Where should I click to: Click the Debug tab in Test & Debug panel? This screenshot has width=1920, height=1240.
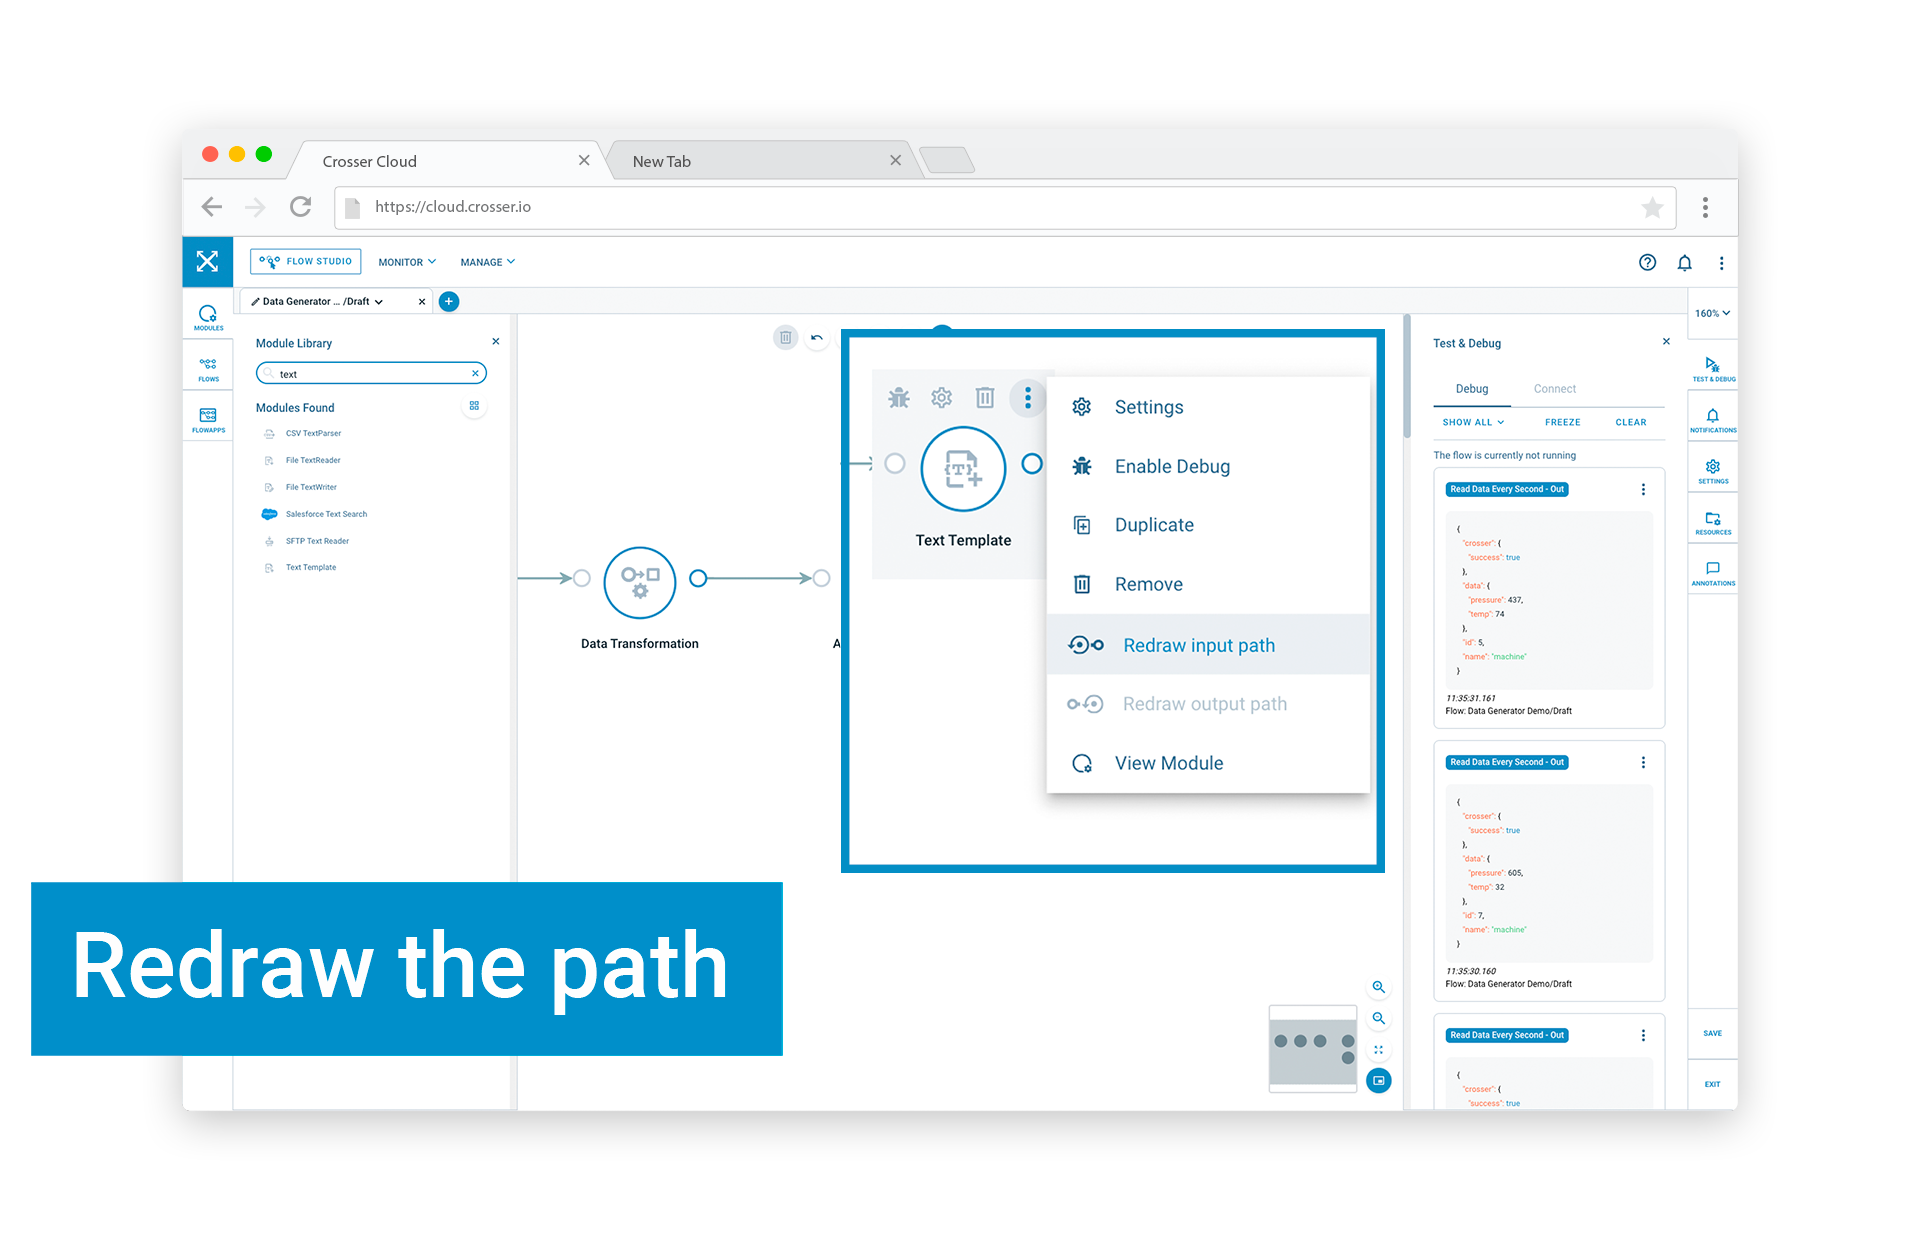(1472, 388)
